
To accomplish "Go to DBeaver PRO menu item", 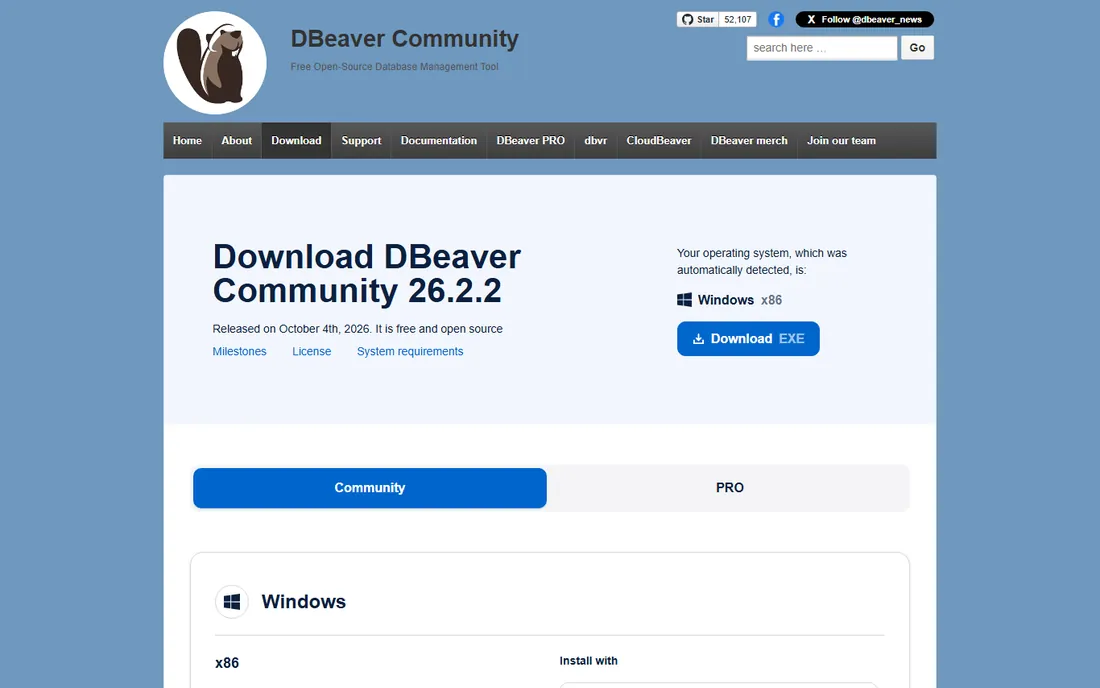I will [530, 140].
